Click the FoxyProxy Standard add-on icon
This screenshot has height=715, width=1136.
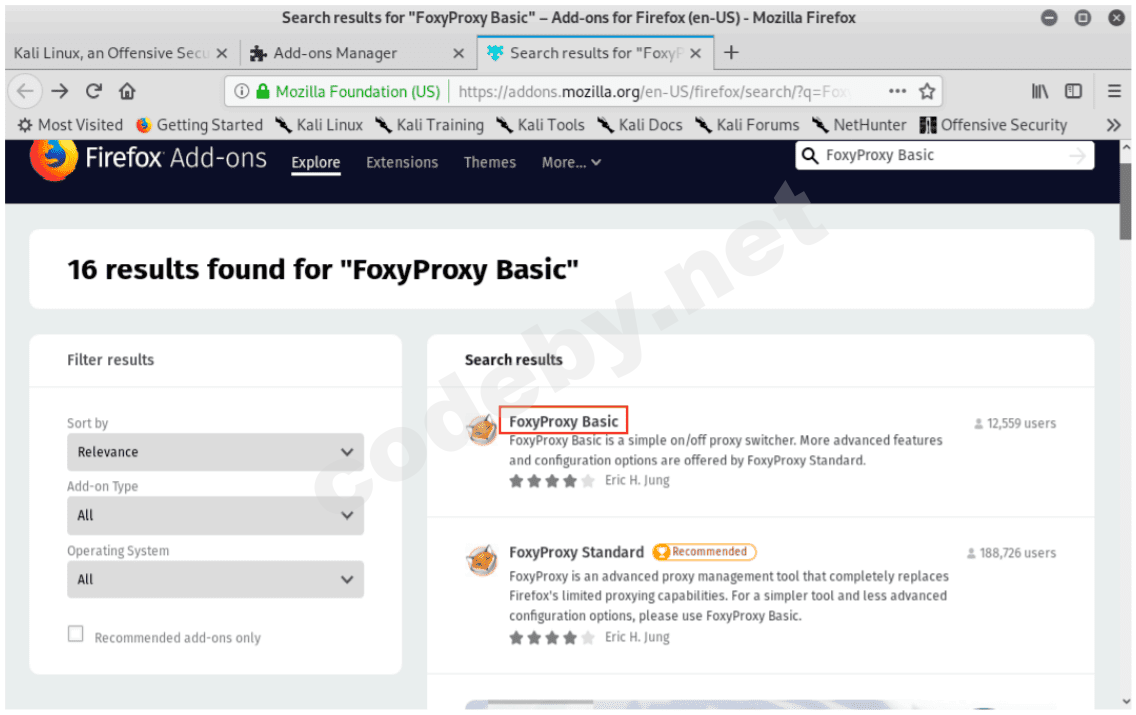tap(482, 561)
